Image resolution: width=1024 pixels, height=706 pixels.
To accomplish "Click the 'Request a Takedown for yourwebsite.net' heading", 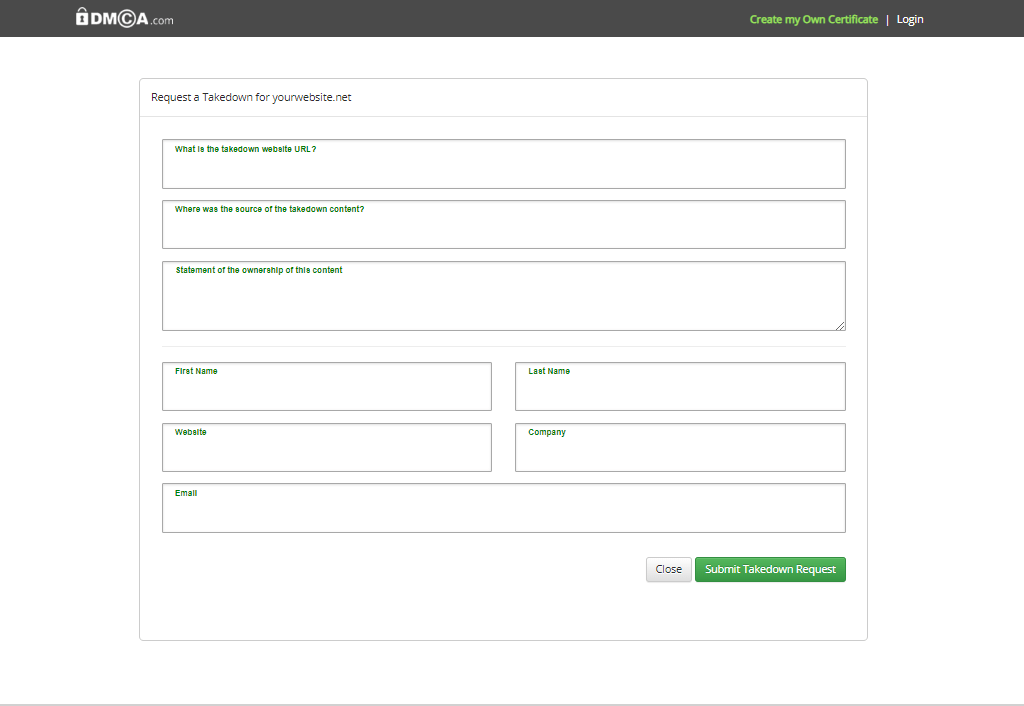I will (x=251, y=97).
